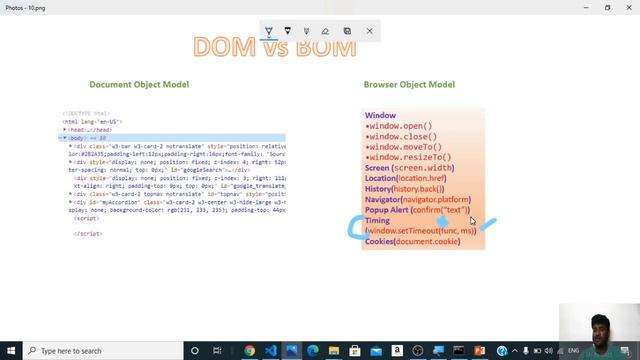Open the volume control
The width and height of the screenshot is (640, 360).
click(x=549, y=351)
